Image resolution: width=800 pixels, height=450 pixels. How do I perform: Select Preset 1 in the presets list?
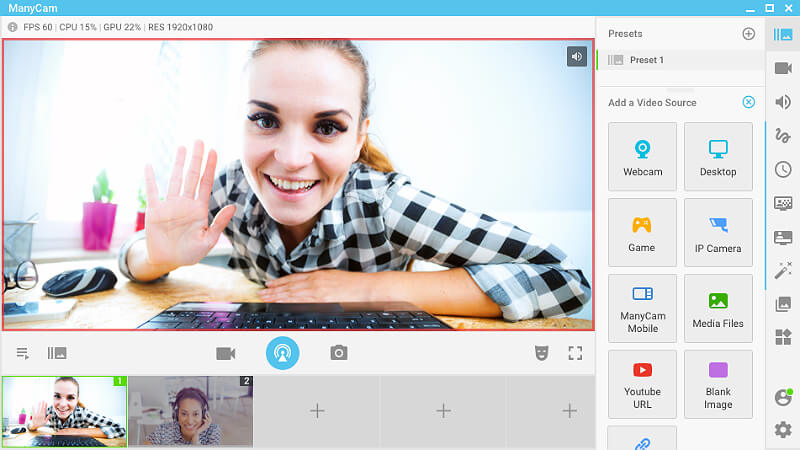coord(646,60)
